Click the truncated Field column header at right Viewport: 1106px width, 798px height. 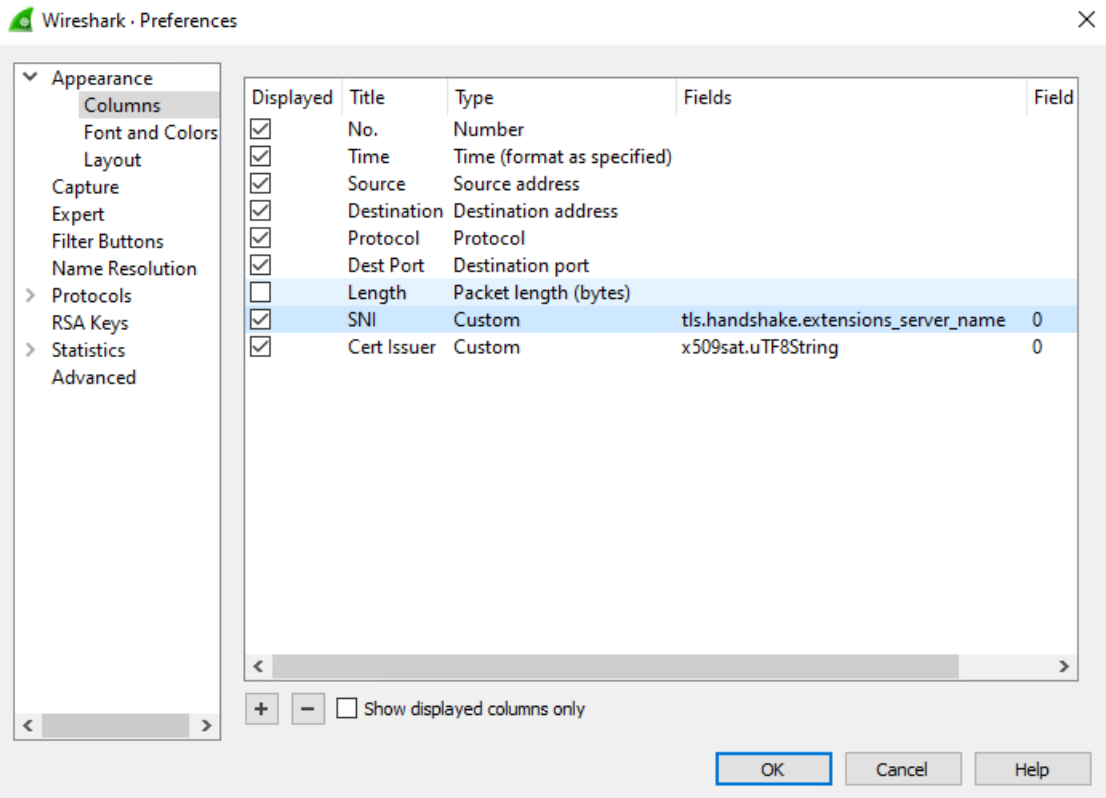(1052, 97)
